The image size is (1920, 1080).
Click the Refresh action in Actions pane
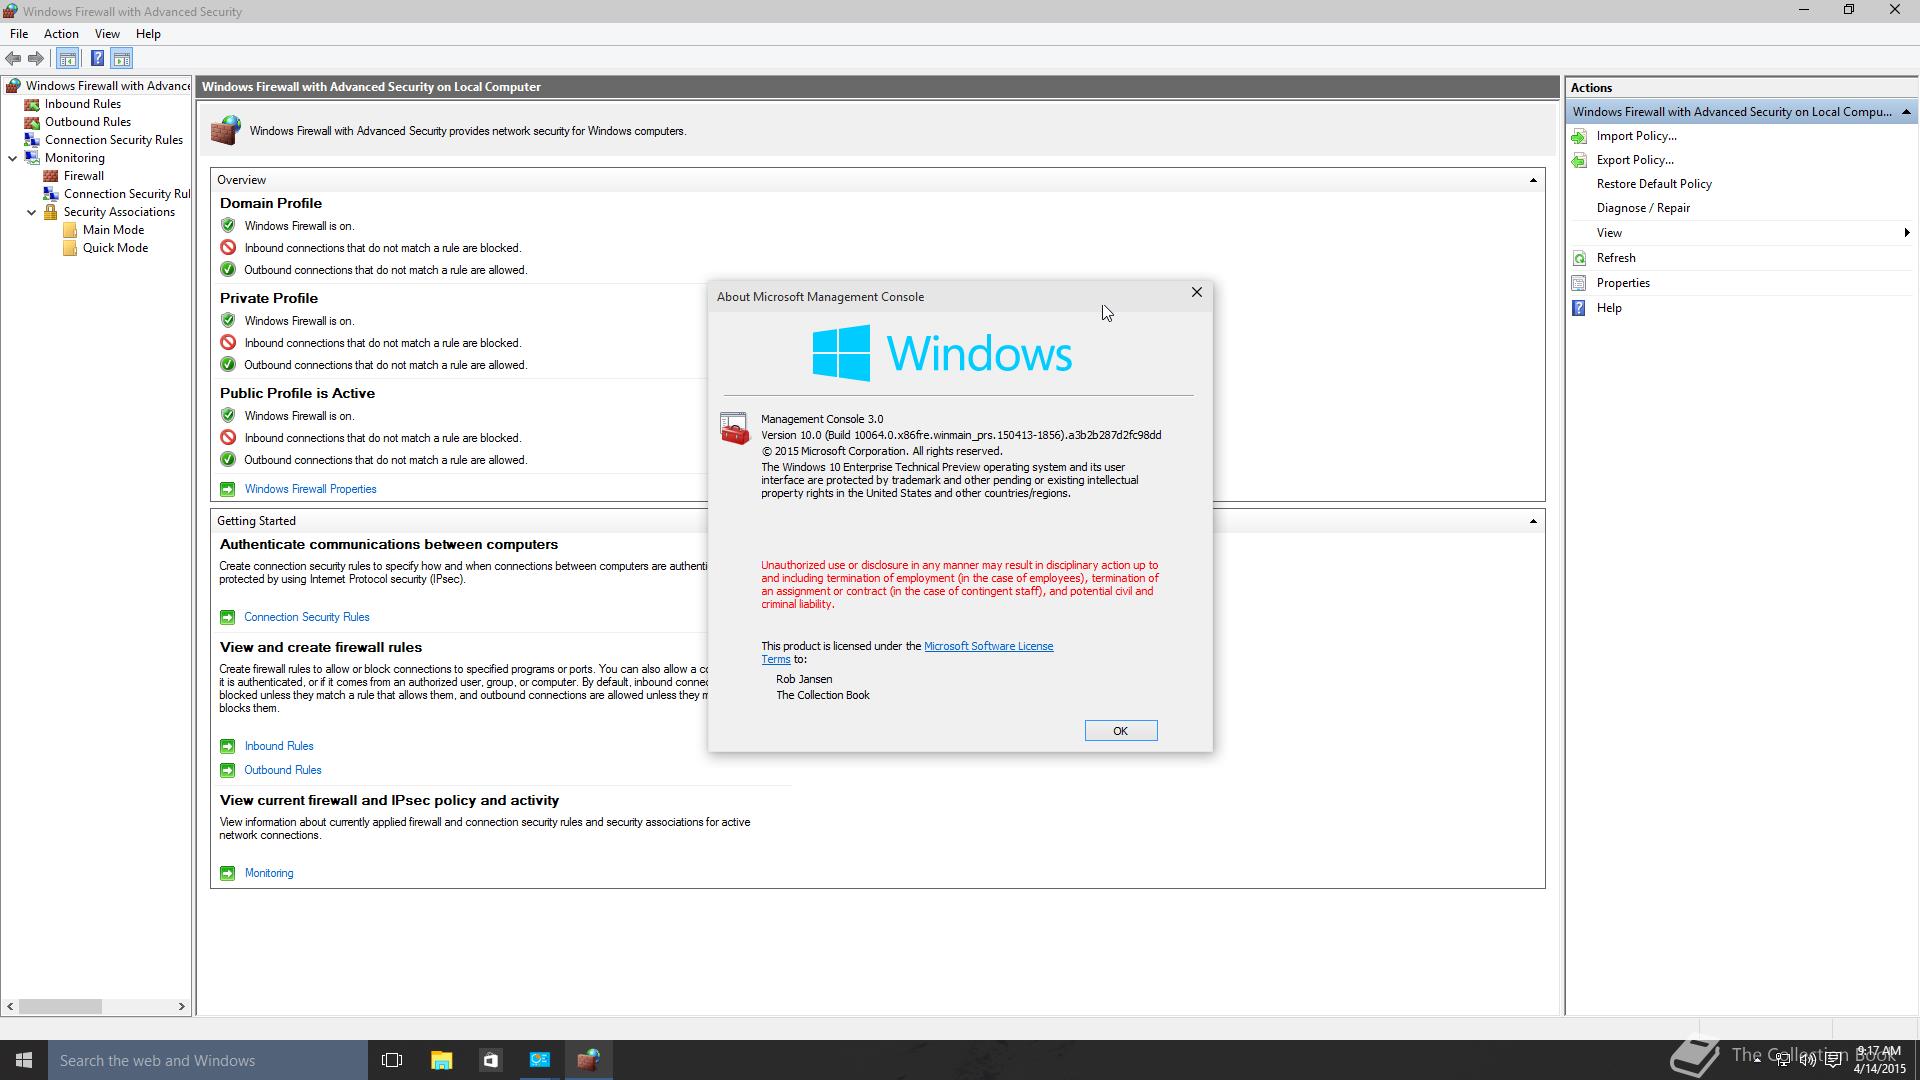coord(1615,258)
